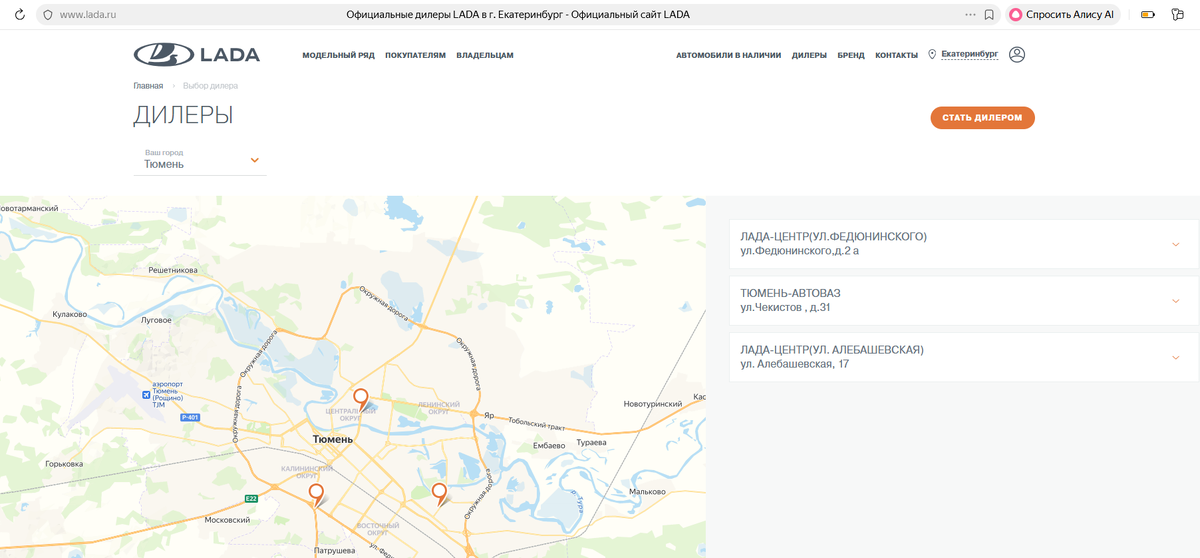Follow the Главная breadcrumb link
Image resolution: width=1200 pixels, height=558 pixels.
coord(148,86)
